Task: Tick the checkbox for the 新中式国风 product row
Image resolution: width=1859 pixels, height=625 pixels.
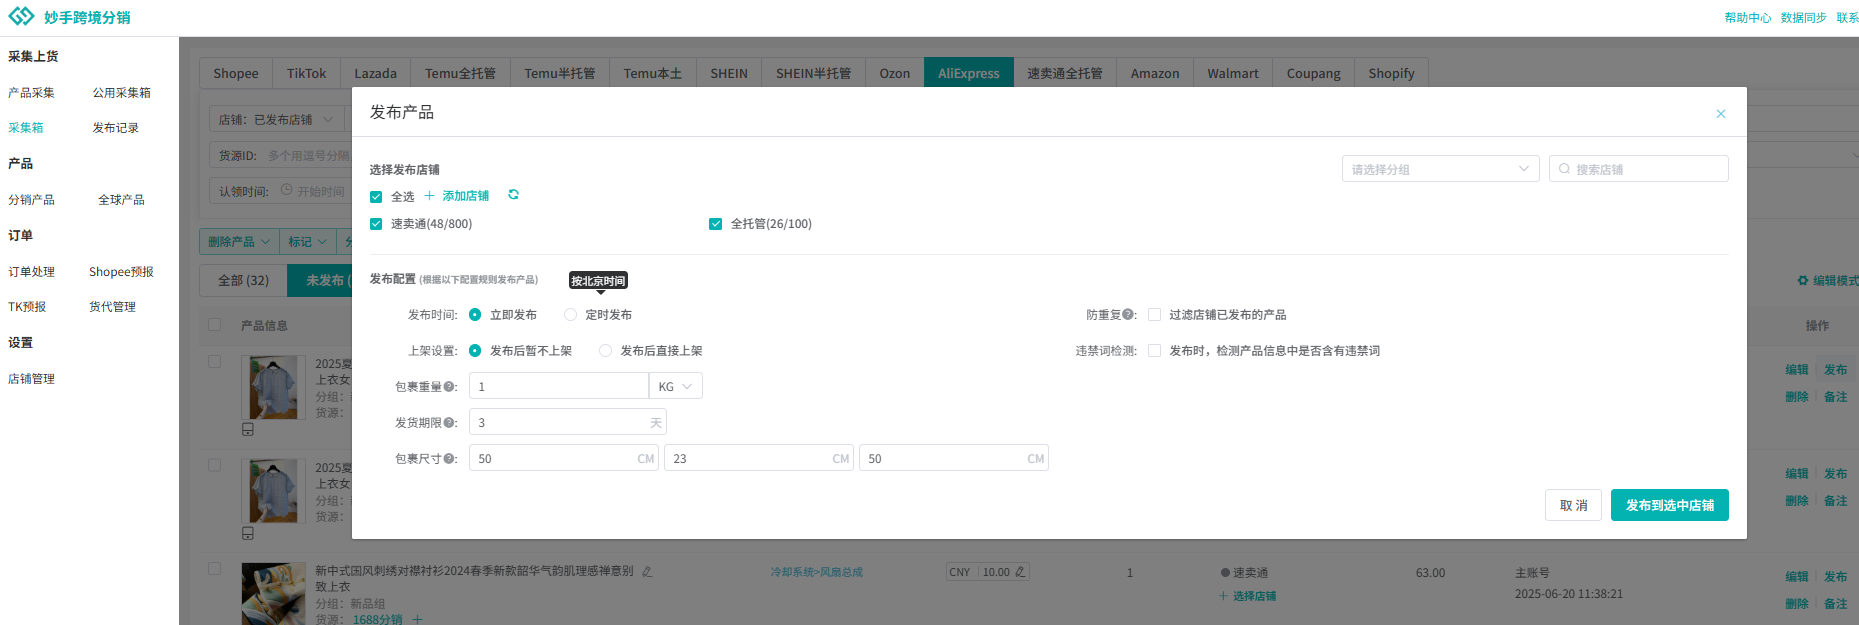Action: [214, 569]
